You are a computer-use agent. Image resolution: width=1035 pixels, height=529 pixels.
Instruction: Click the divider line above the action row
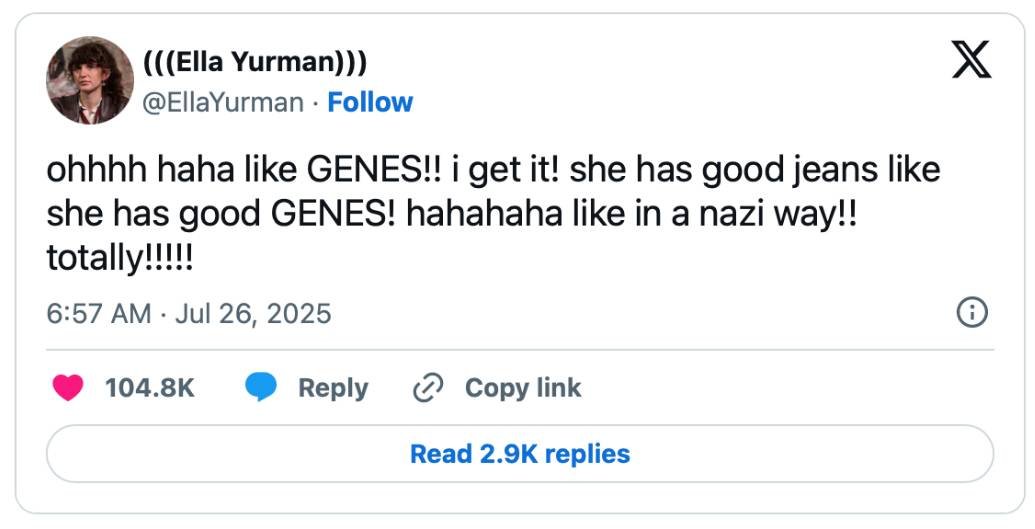pos(520,350)
